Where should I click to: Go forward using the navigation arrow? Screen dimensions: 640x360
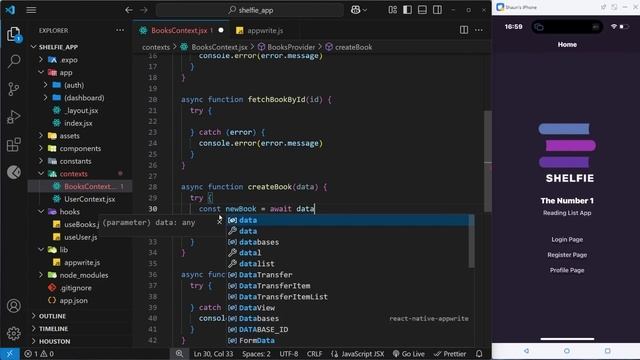tap(144, 10)
